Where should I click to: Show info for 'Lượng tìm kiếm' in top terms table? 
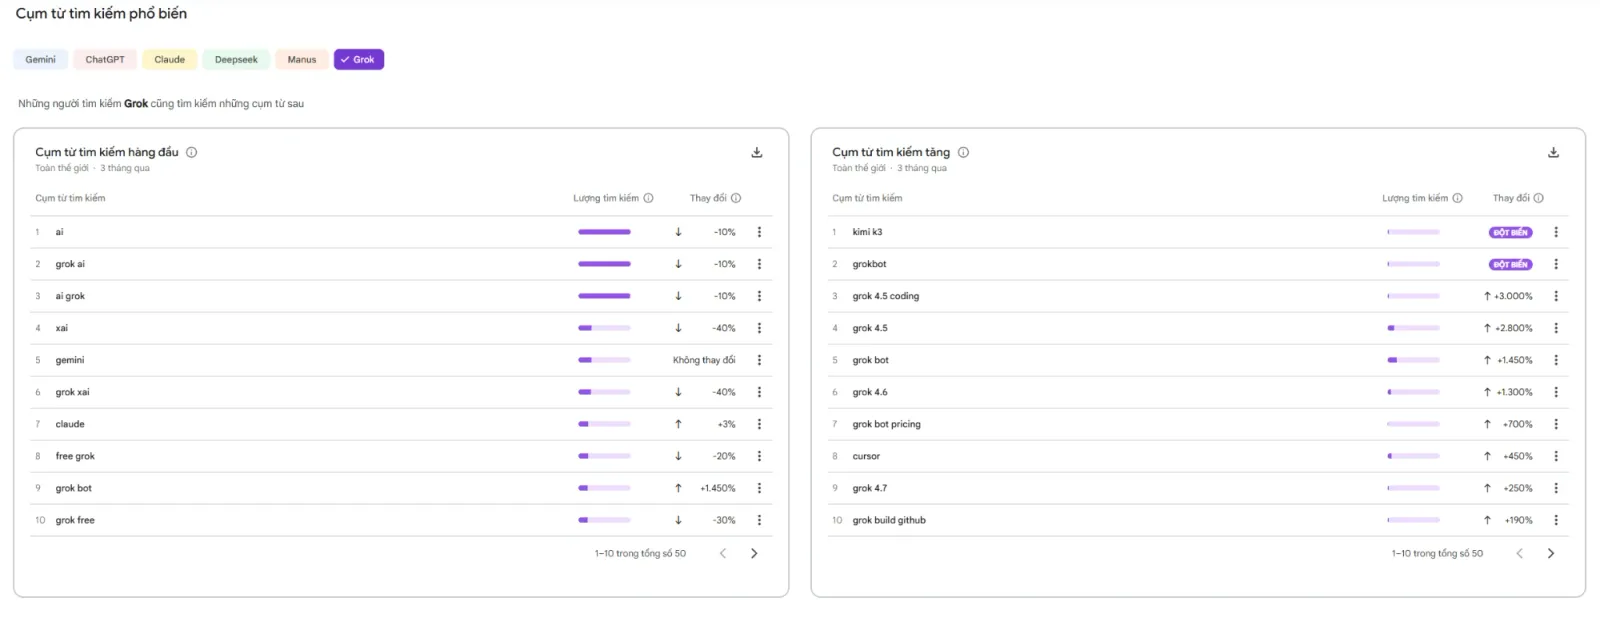pyautogui.click(x=649, y=198)
